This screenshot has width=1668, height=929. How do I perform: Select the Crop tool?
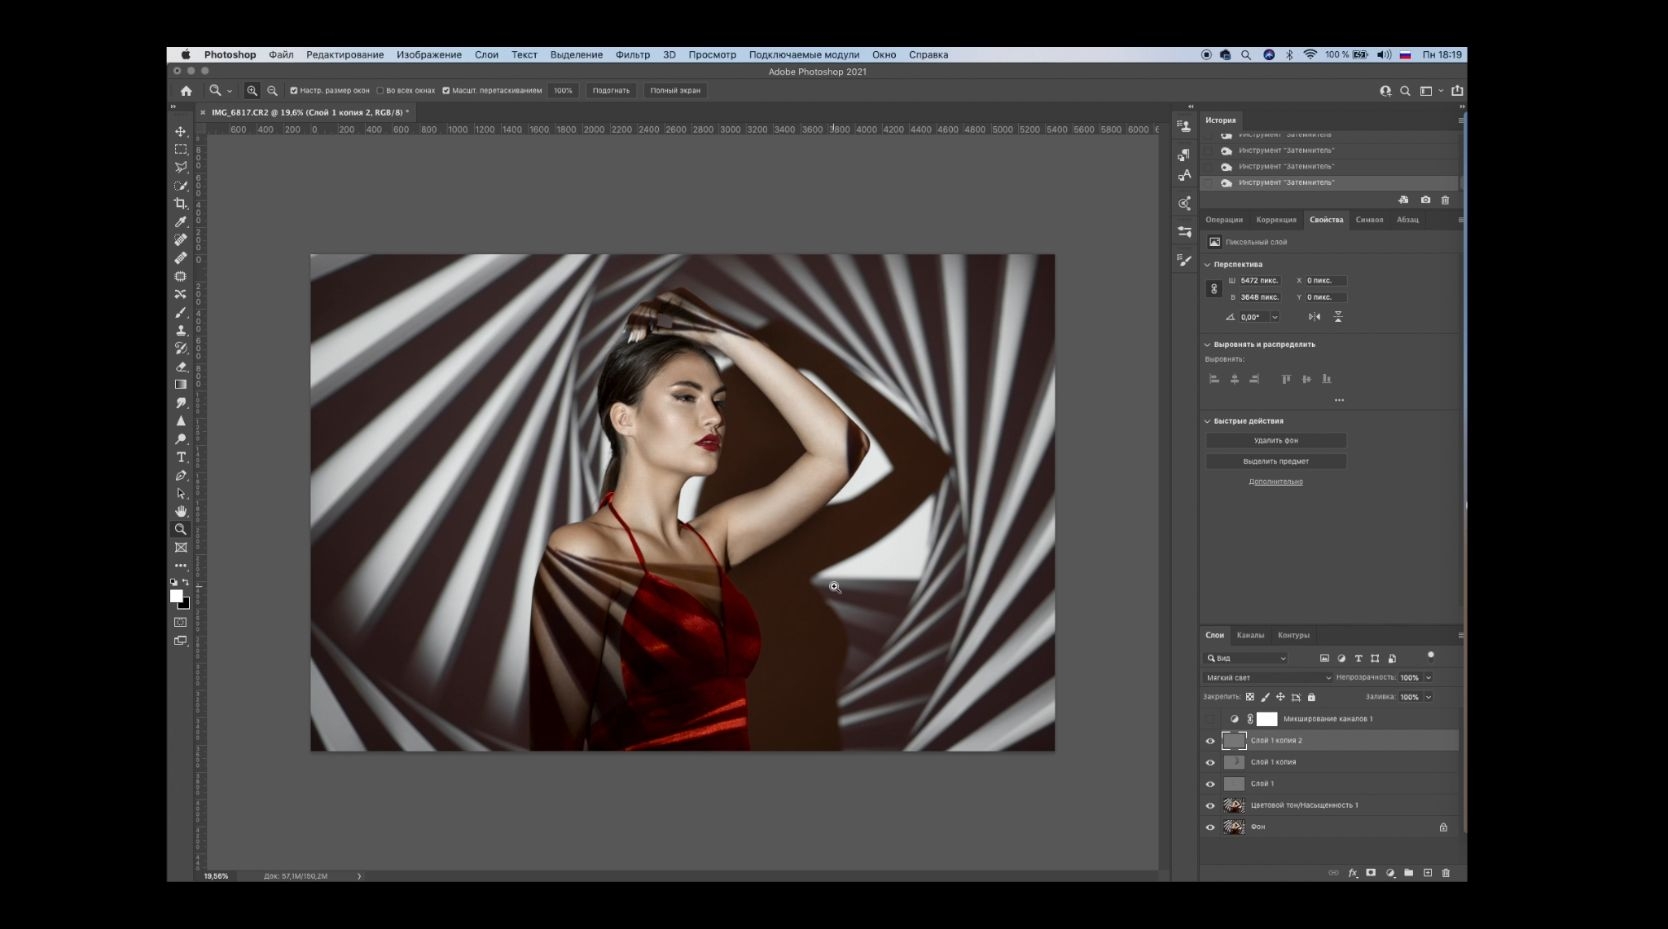pos(181,203)
